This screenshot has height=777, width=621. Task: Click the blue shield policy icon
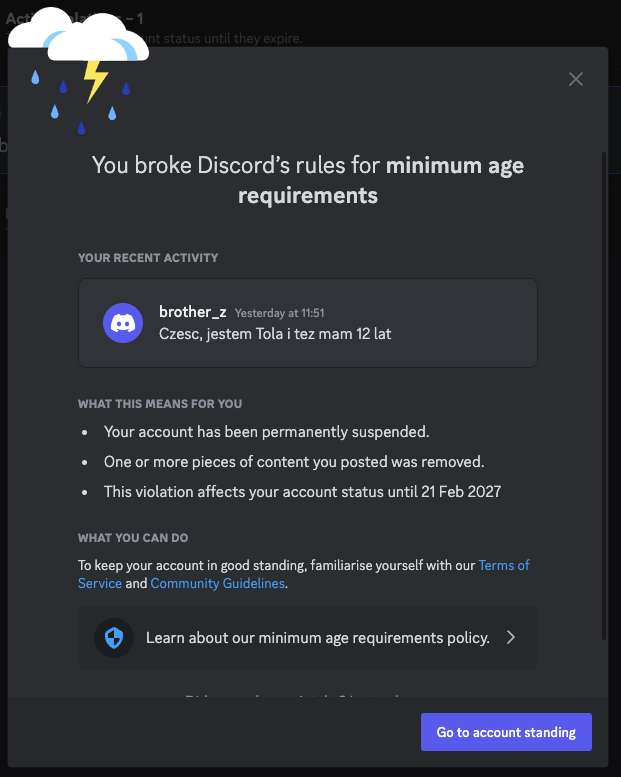click(x=114, y=637)
